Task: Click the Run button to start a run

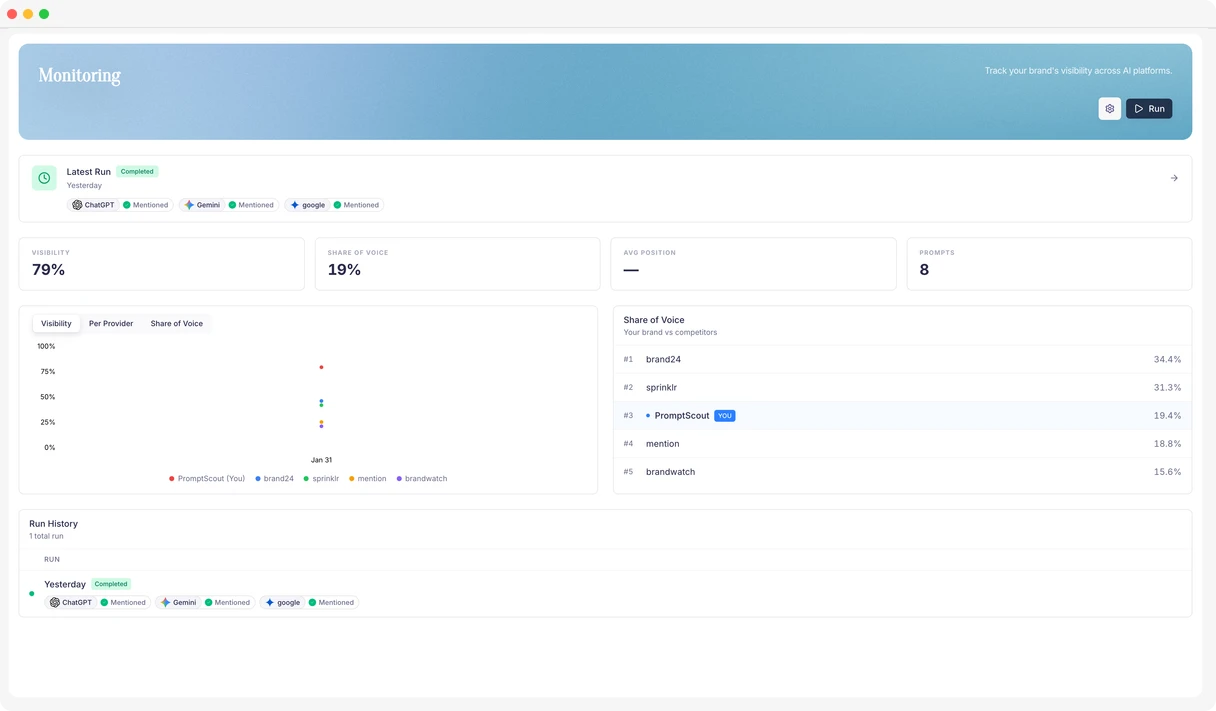Action: click(x=1148, y=108)
